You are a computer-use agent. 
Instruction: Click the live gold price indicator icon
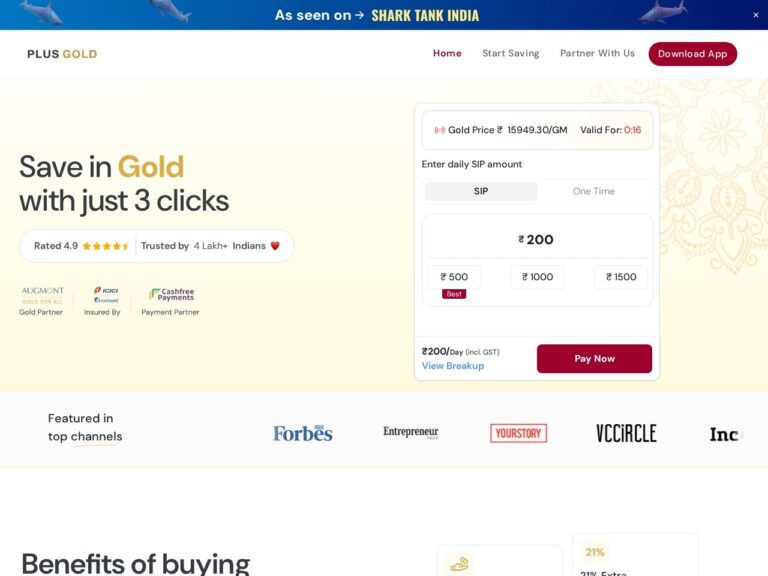point(439,130)
